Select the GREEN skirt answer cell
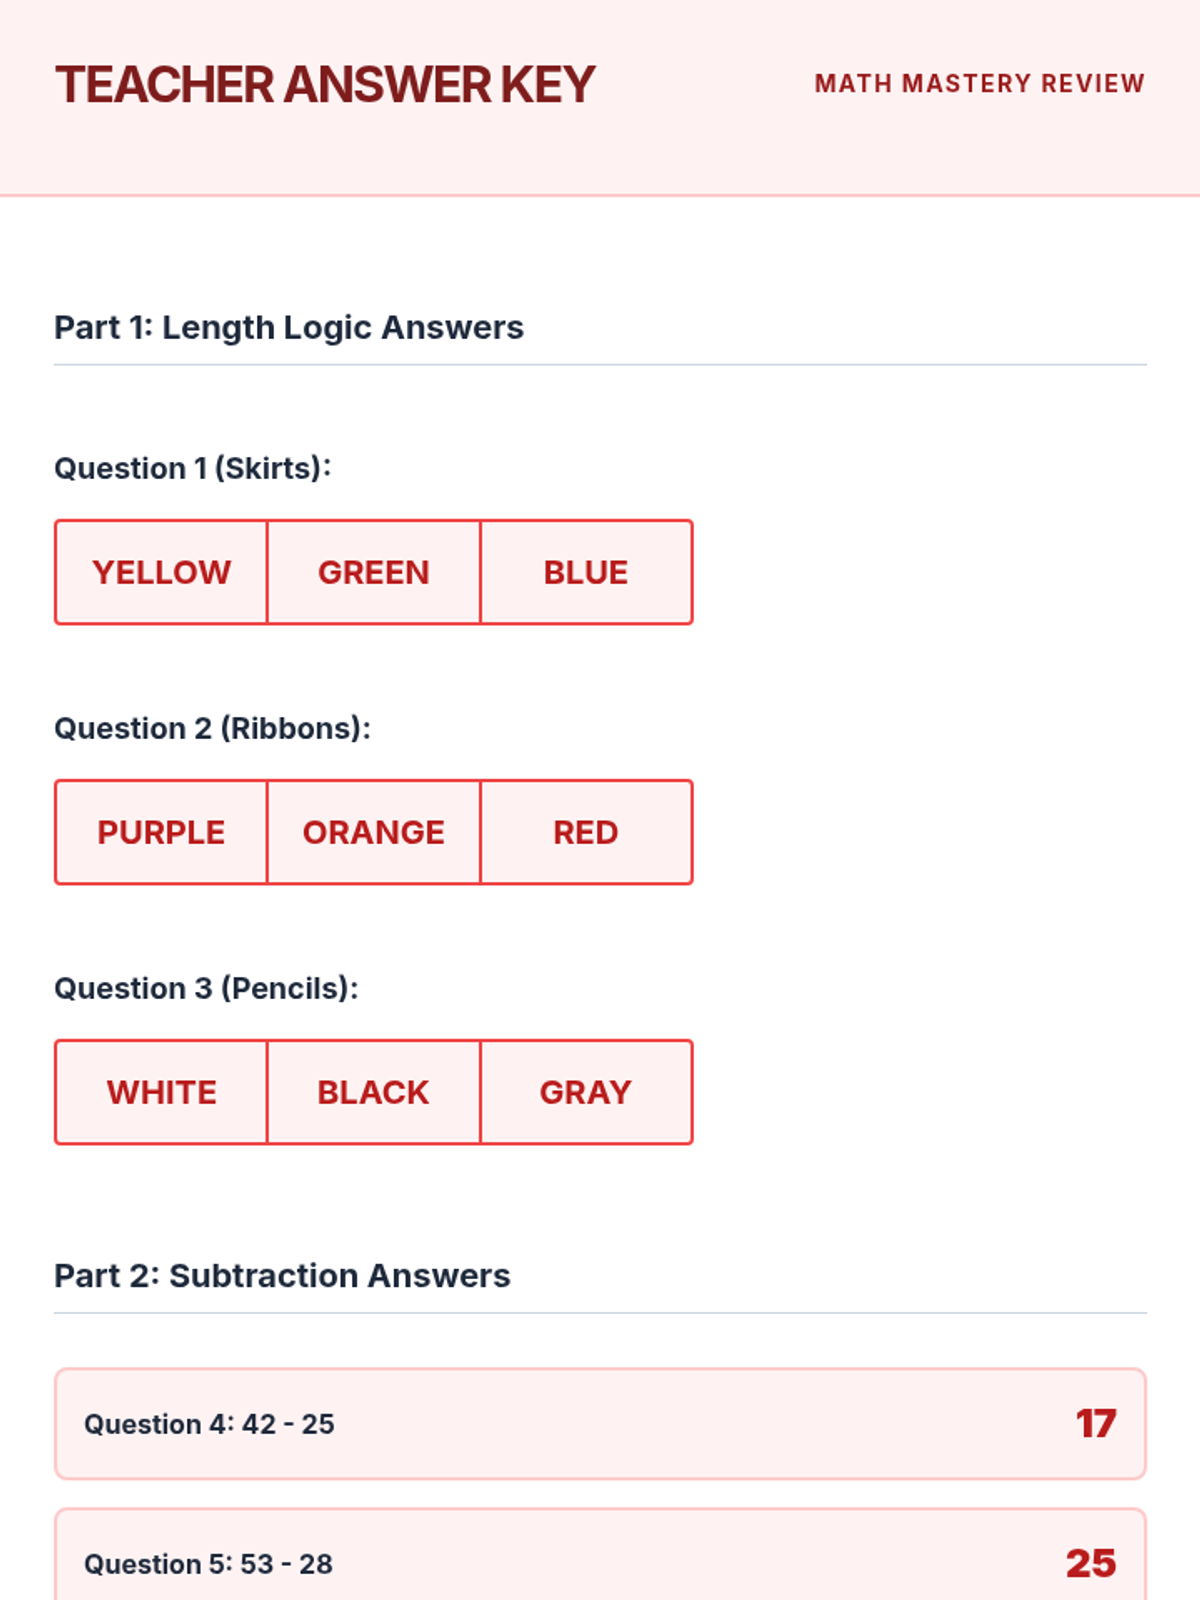 coord(374,572)
